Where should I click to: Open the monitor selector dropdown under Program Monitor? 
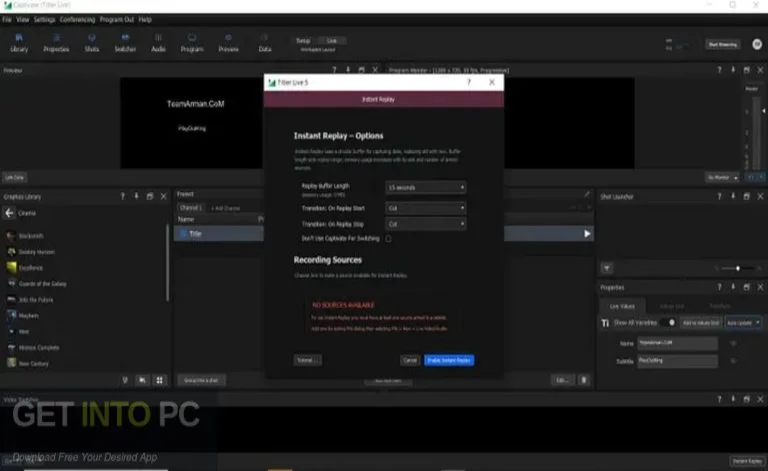tap(722, 177)
